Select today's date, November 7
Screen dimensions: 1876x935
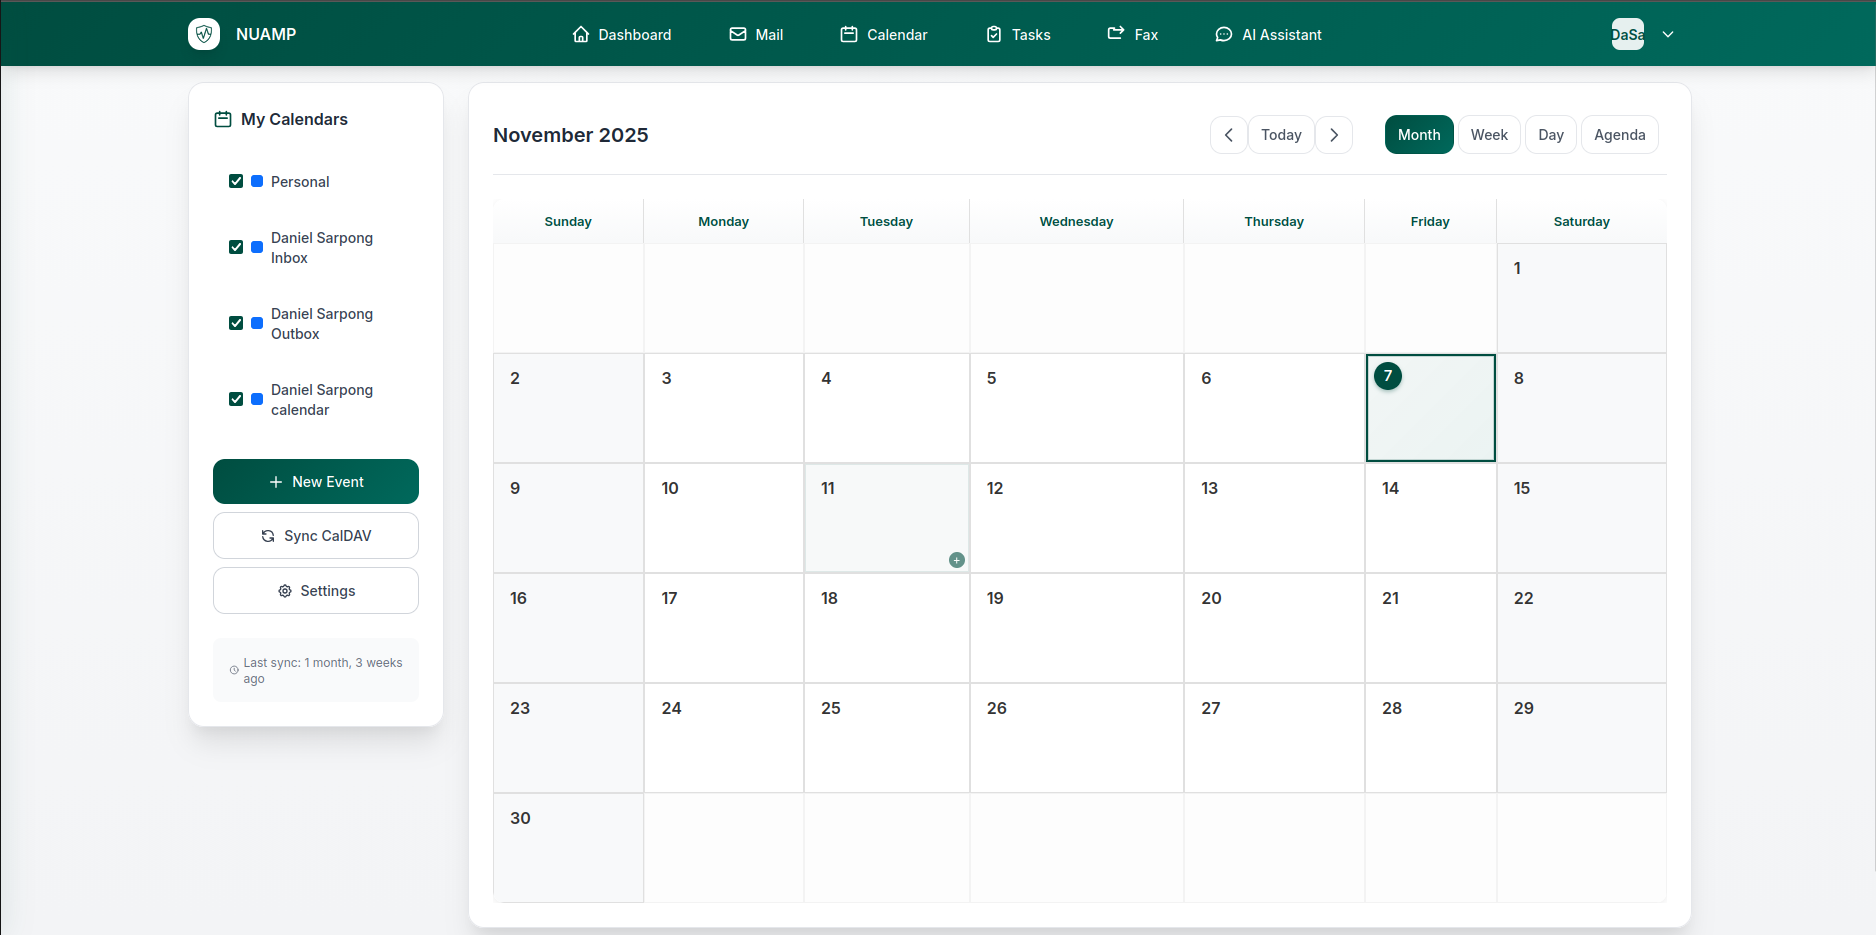pos(1431,408)
